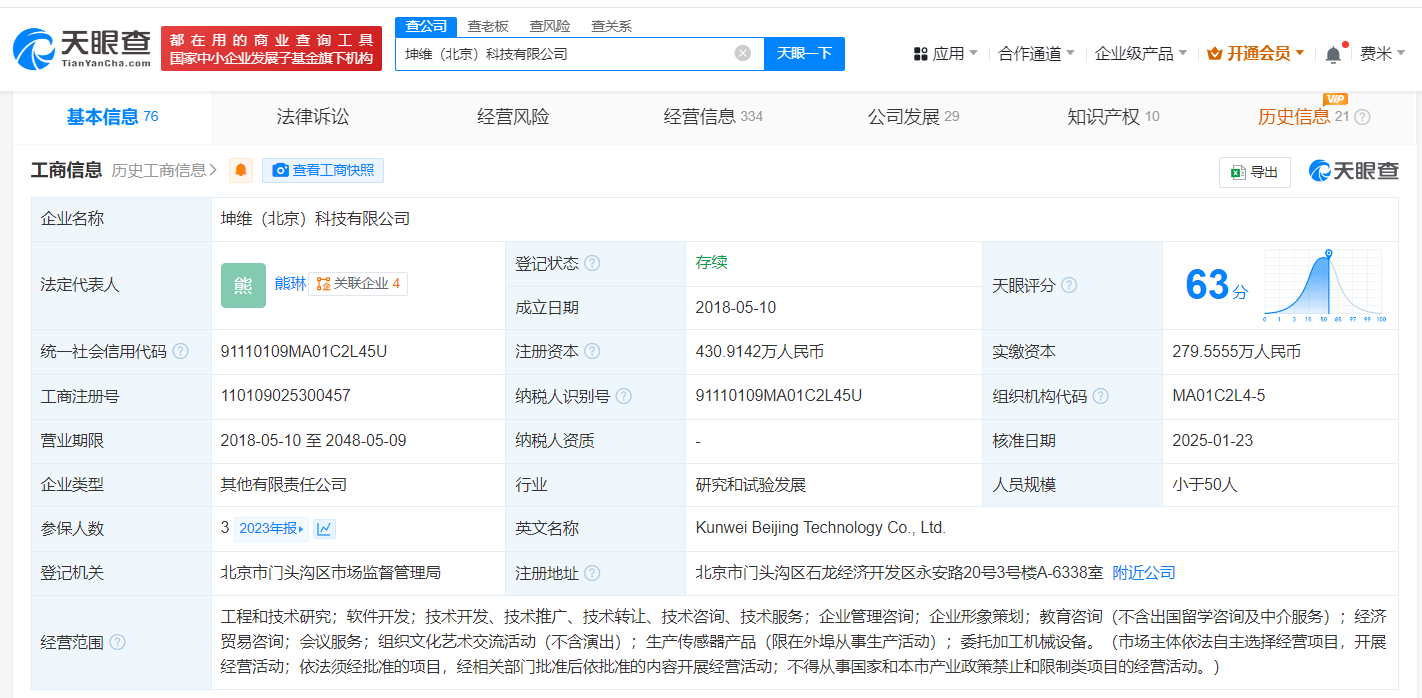
Task: Open the 附近公司 link near the address
Action: (x=1146, y=572)
